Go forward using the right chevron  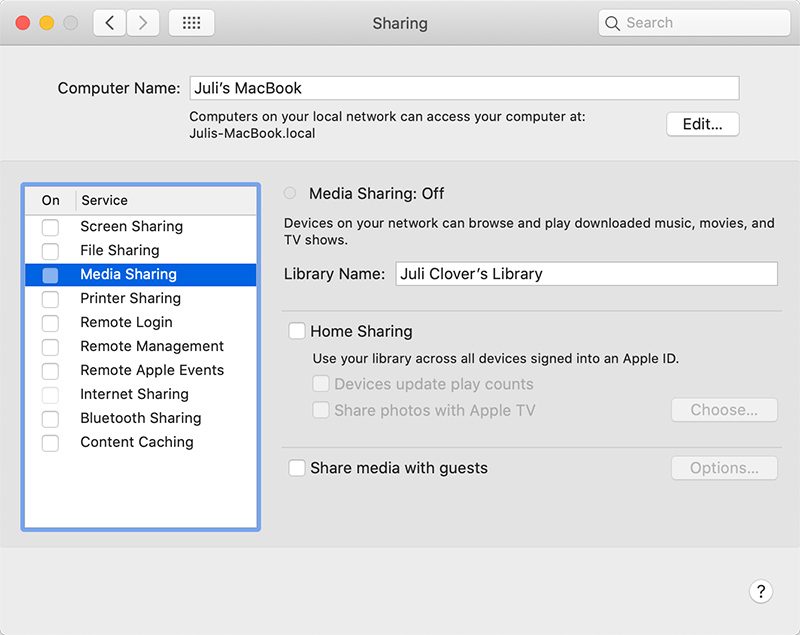[143, 23]
